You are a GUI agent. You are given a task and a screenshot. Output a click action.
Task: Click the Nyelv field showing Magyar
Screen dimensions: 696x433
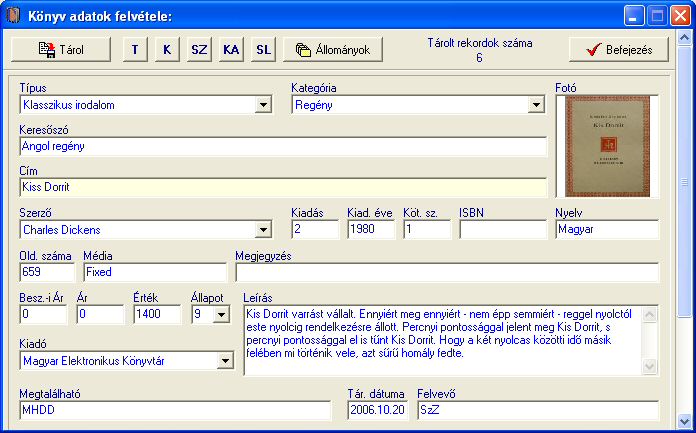tap(607, 230)
